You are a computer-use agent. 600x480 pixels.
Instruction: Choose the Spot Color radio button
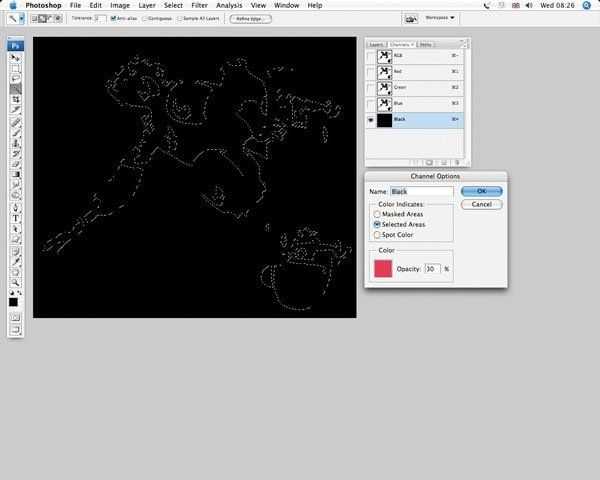point(377,235)
